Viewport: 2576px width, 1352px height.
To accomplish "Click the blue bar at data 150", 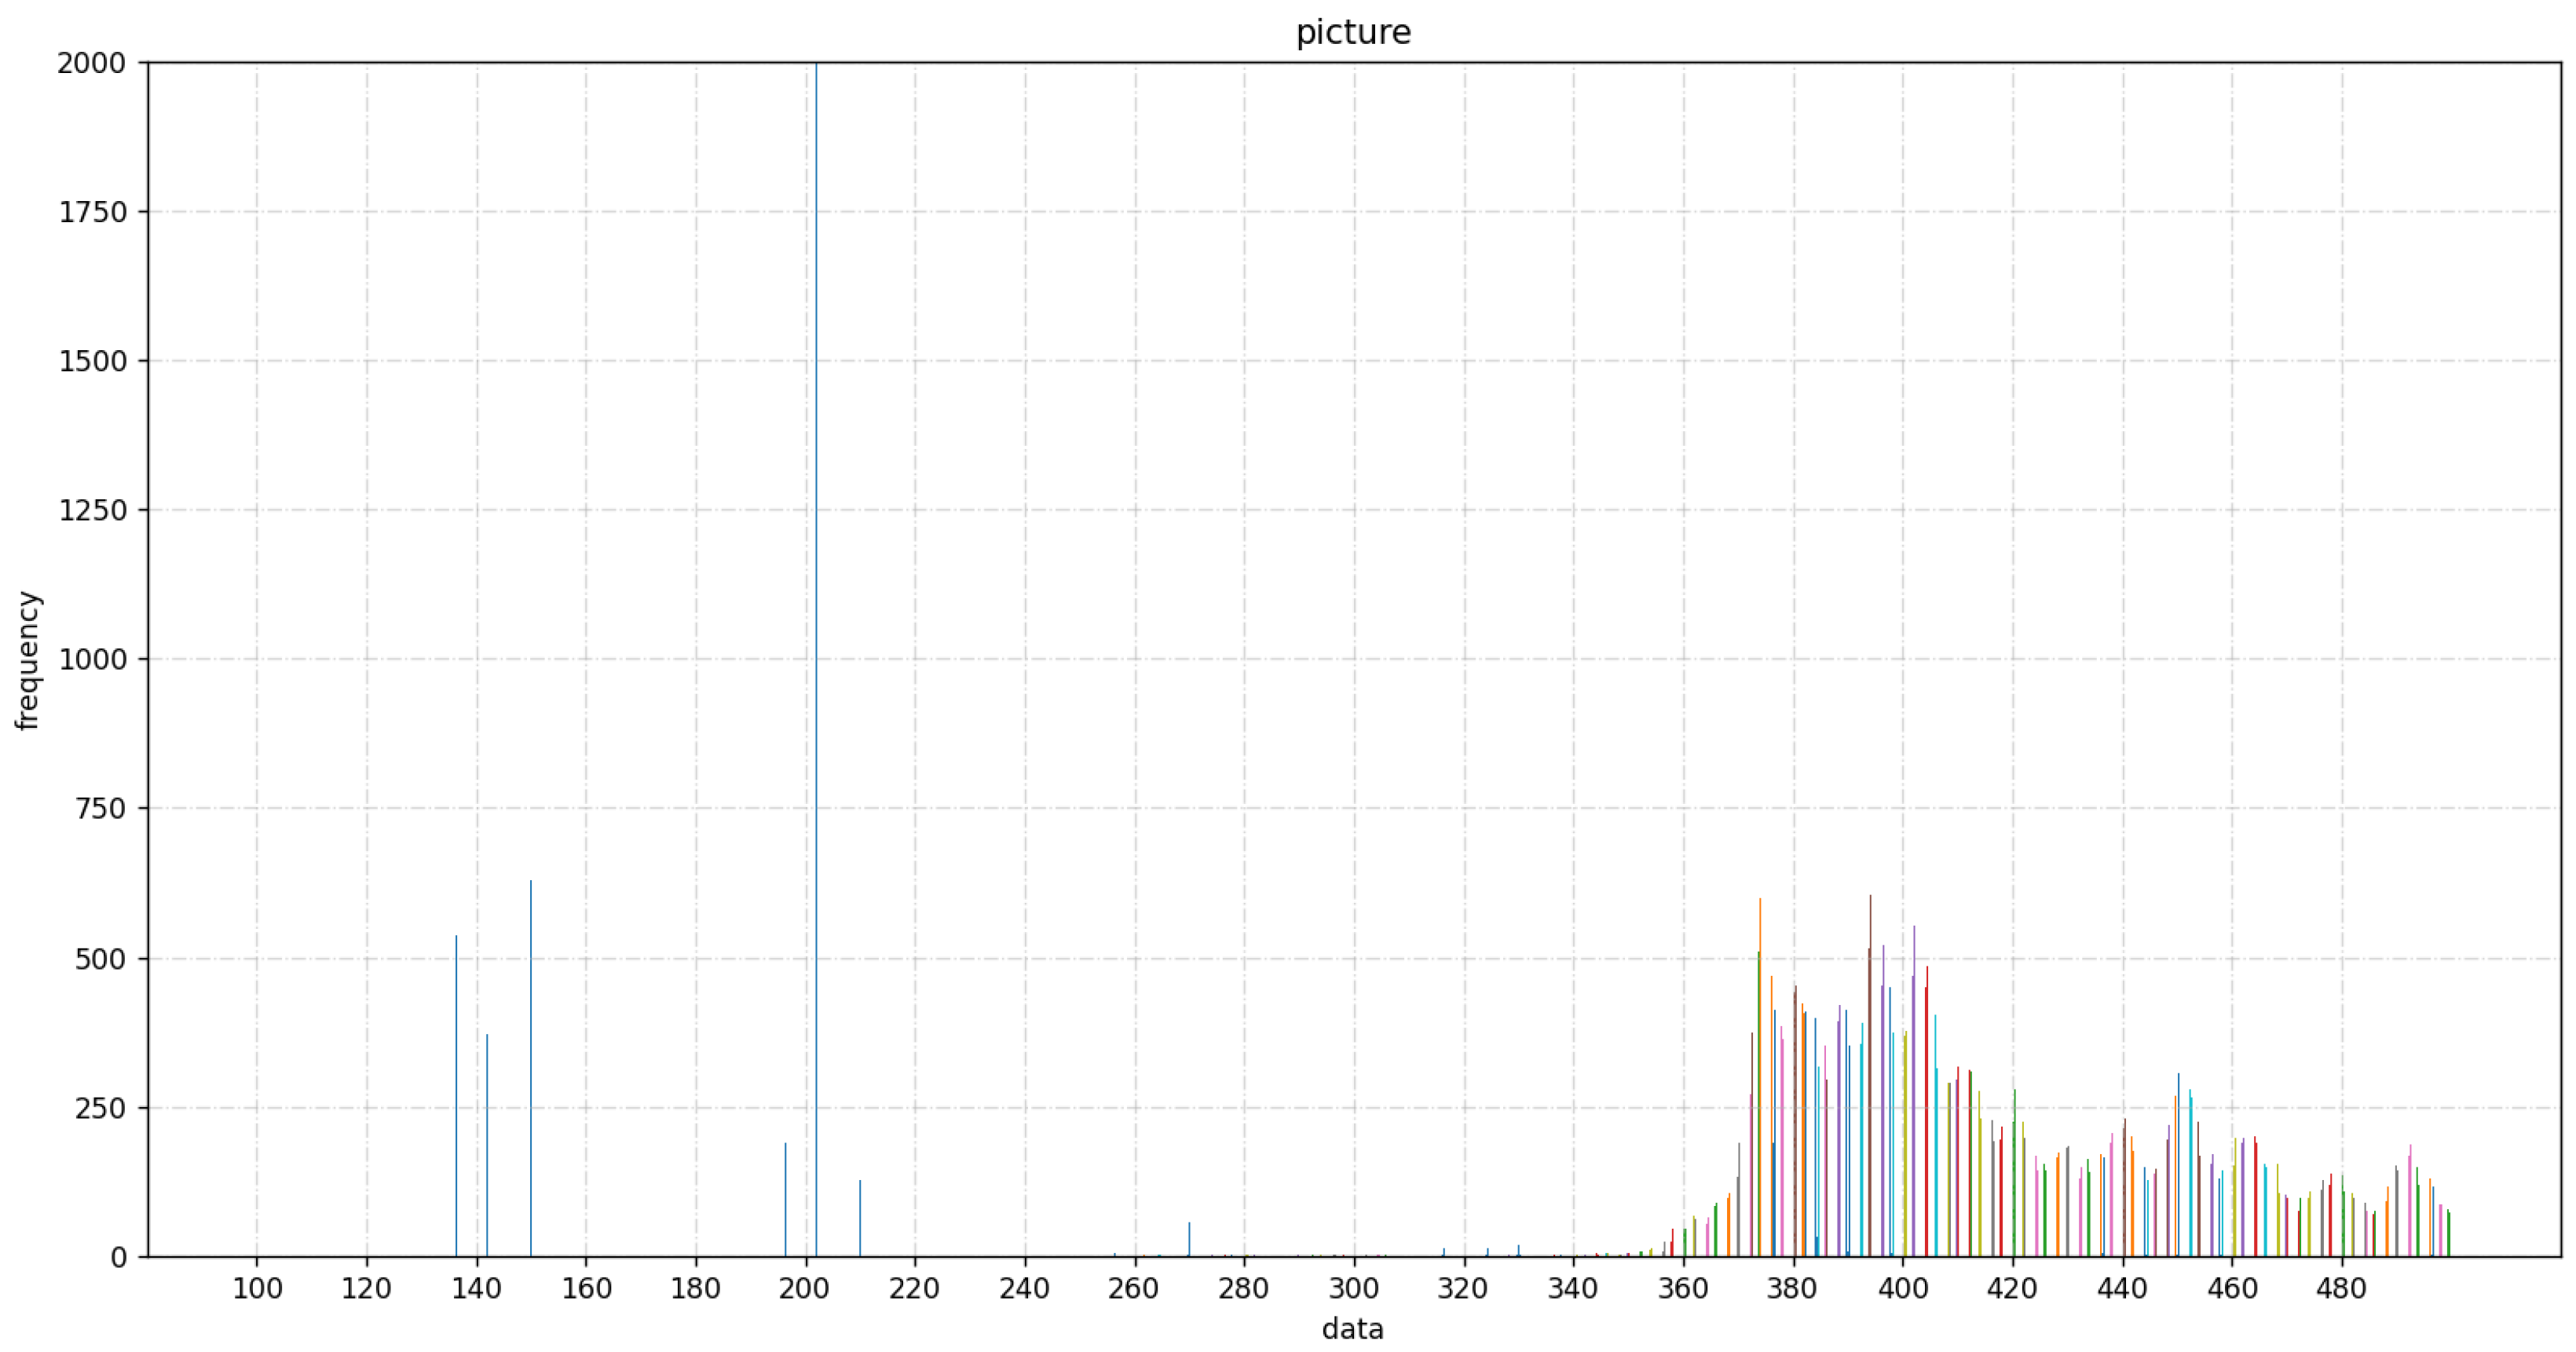I will 530,1070.
